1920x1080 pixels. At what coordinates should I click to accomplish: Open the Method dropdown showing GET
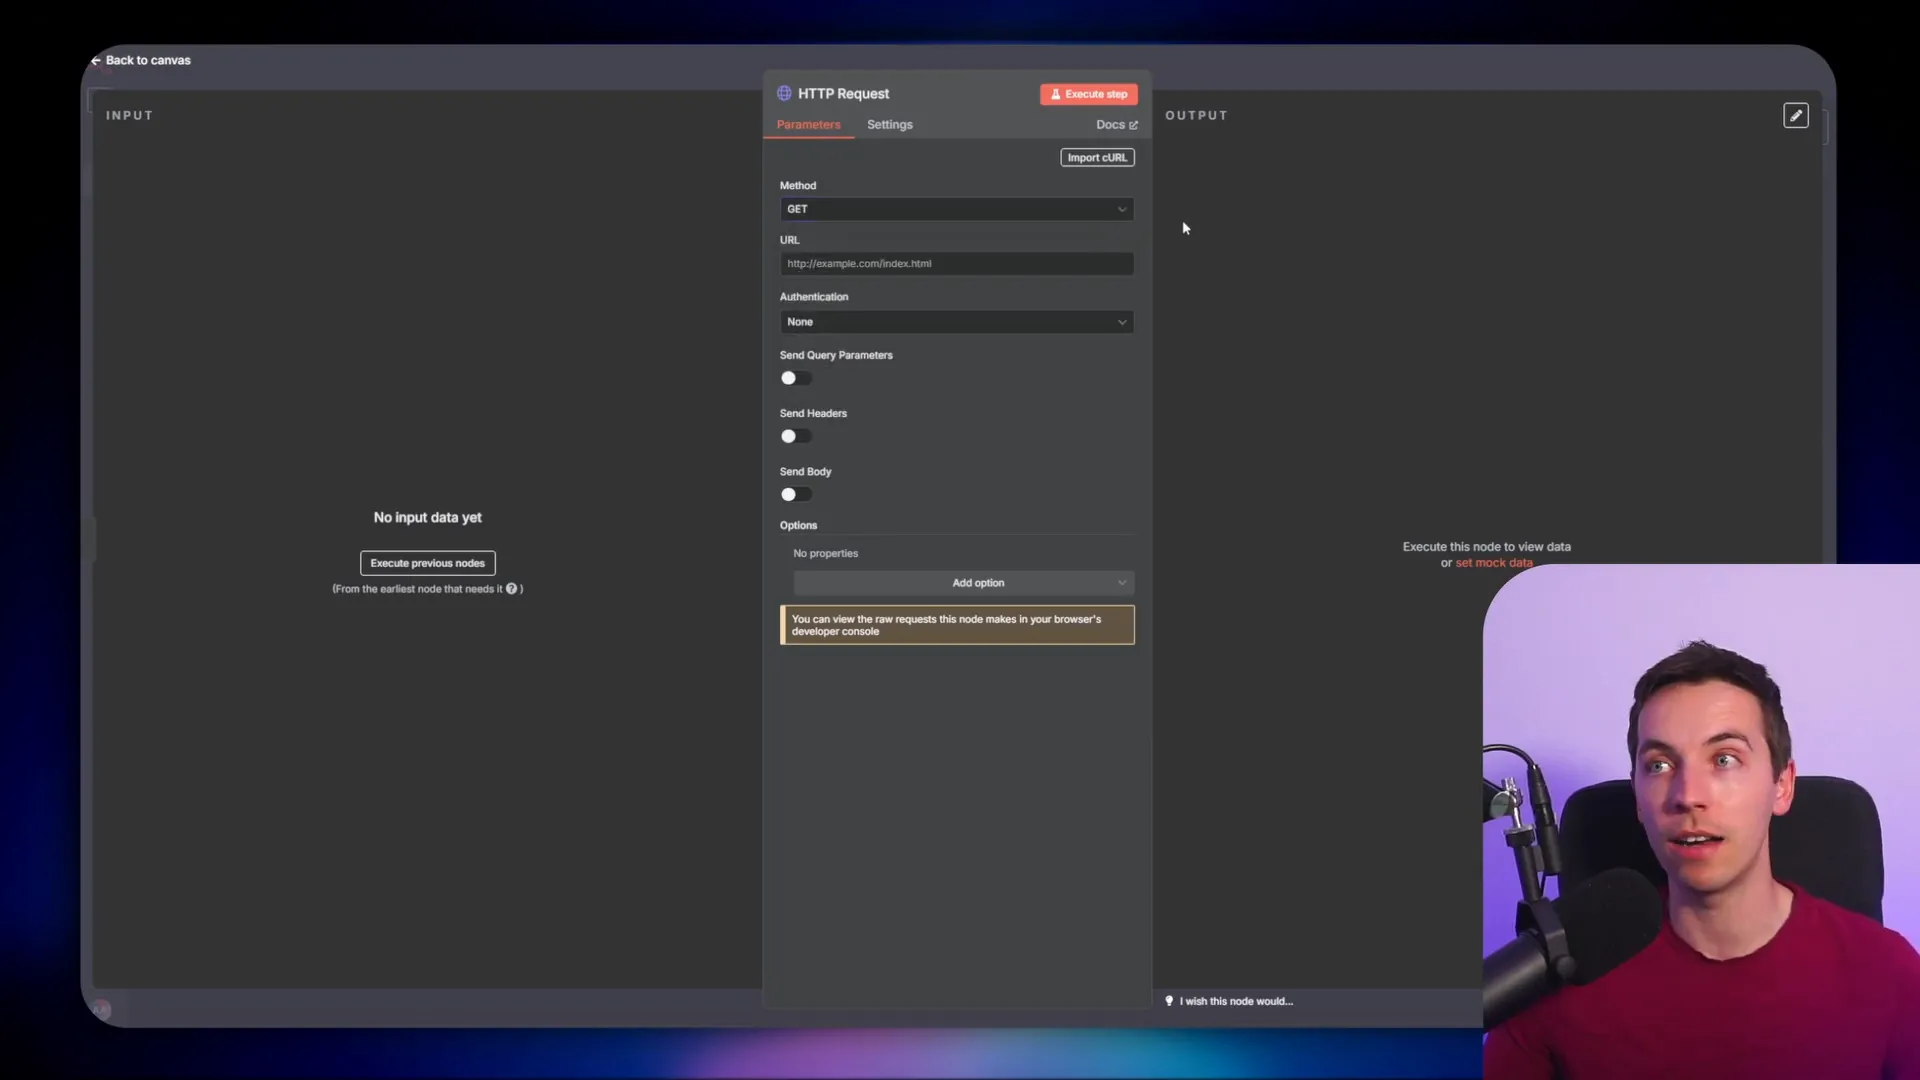click(x=957, y=209)
